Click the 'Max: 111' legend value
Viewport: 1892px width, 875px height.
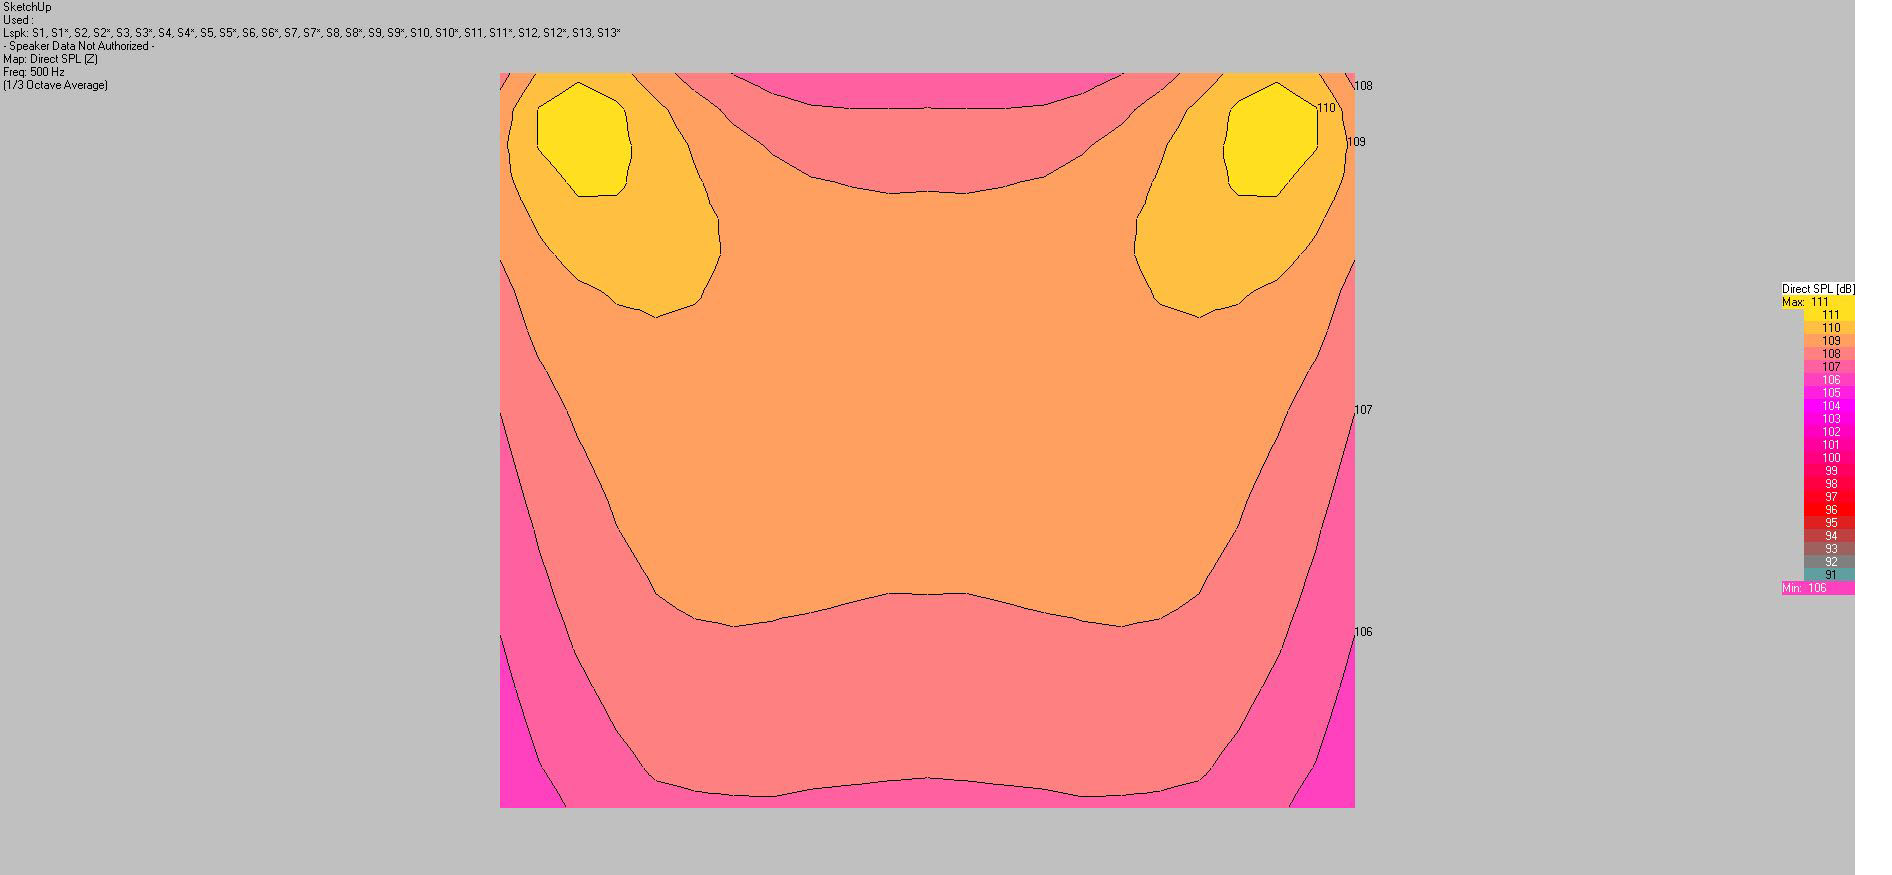click(1817, 302)
